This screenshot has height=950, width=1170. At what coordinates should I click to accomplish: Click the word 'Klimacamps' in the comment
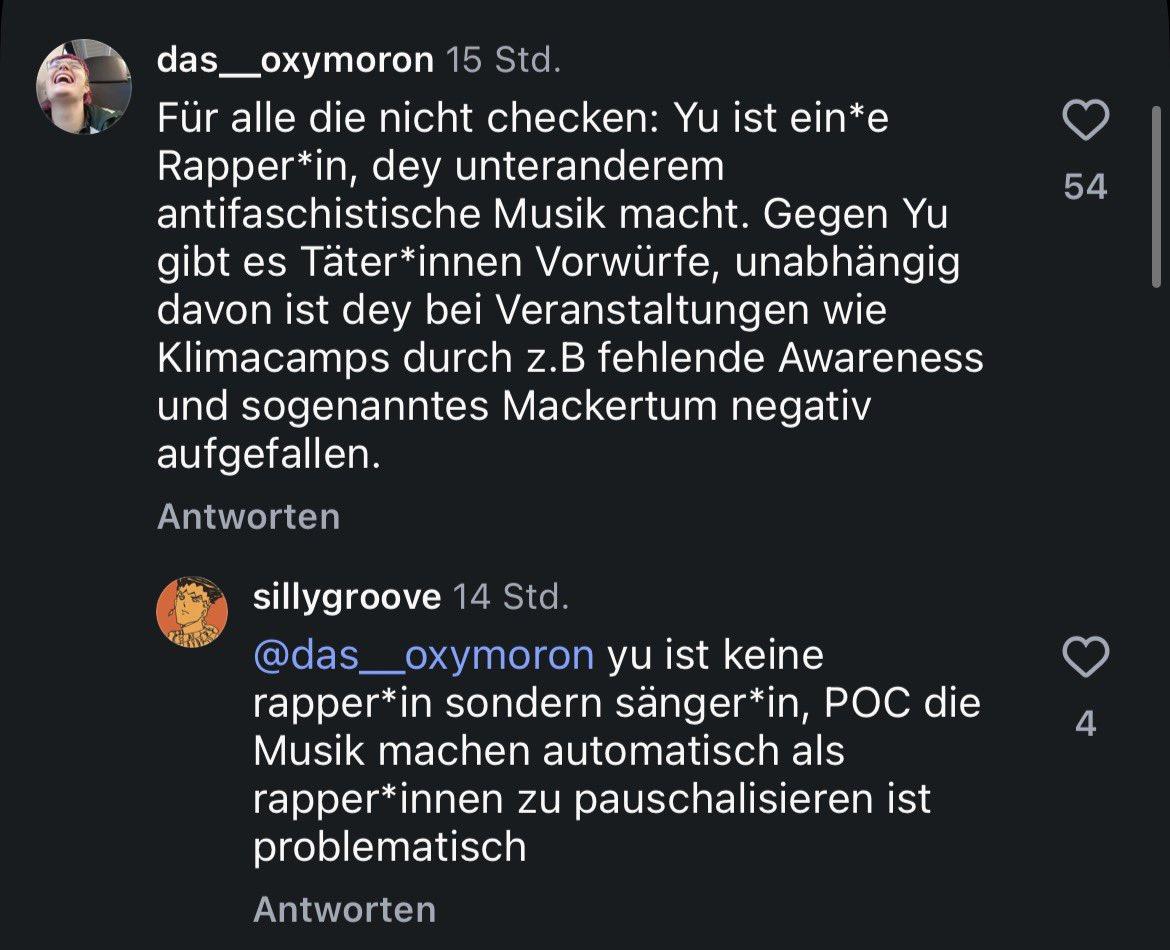[x=273, y=359]
